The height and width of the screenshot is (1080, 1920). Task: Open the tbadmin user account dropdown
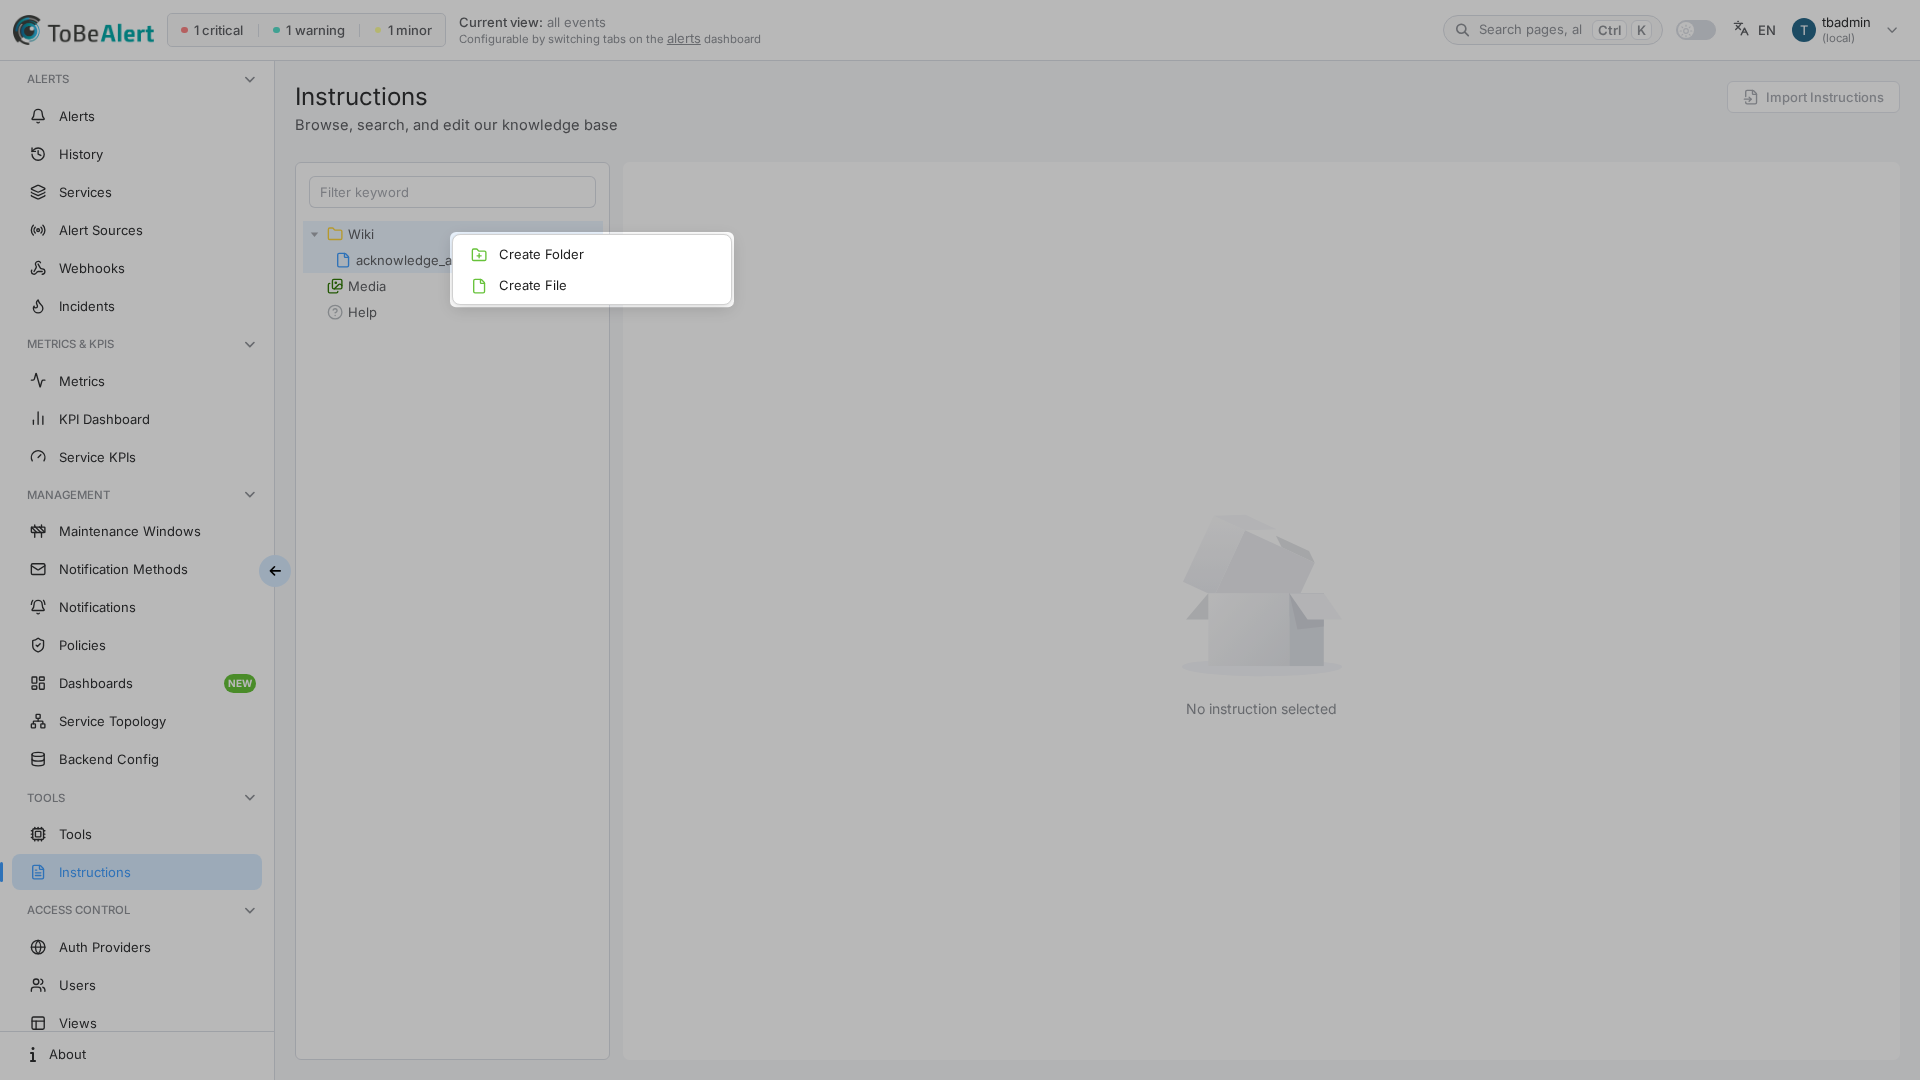click(x=1845, y=30)
